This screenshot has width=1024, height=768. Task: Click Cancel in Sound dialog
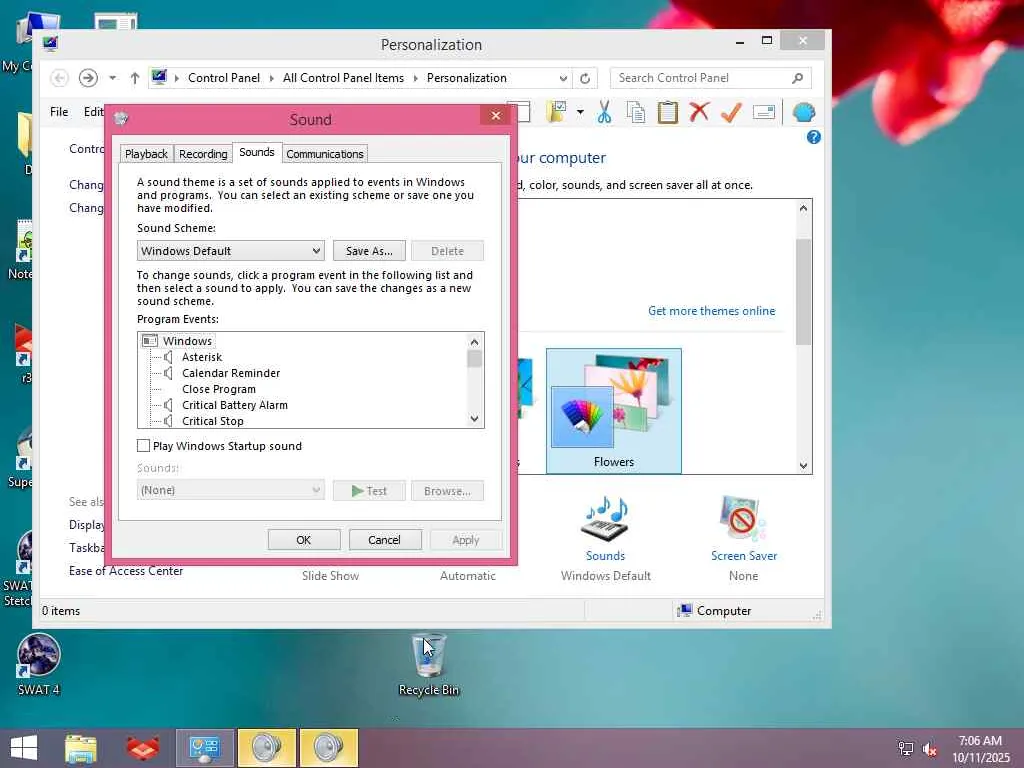[x=384, y=540]
